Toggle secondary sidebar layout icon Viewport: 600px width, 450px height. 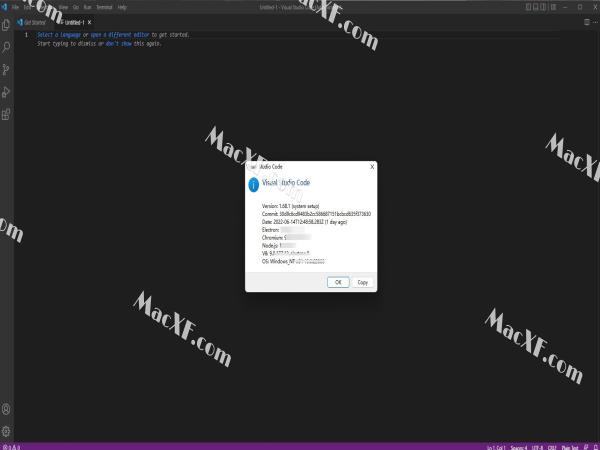[x=544, y=7]
